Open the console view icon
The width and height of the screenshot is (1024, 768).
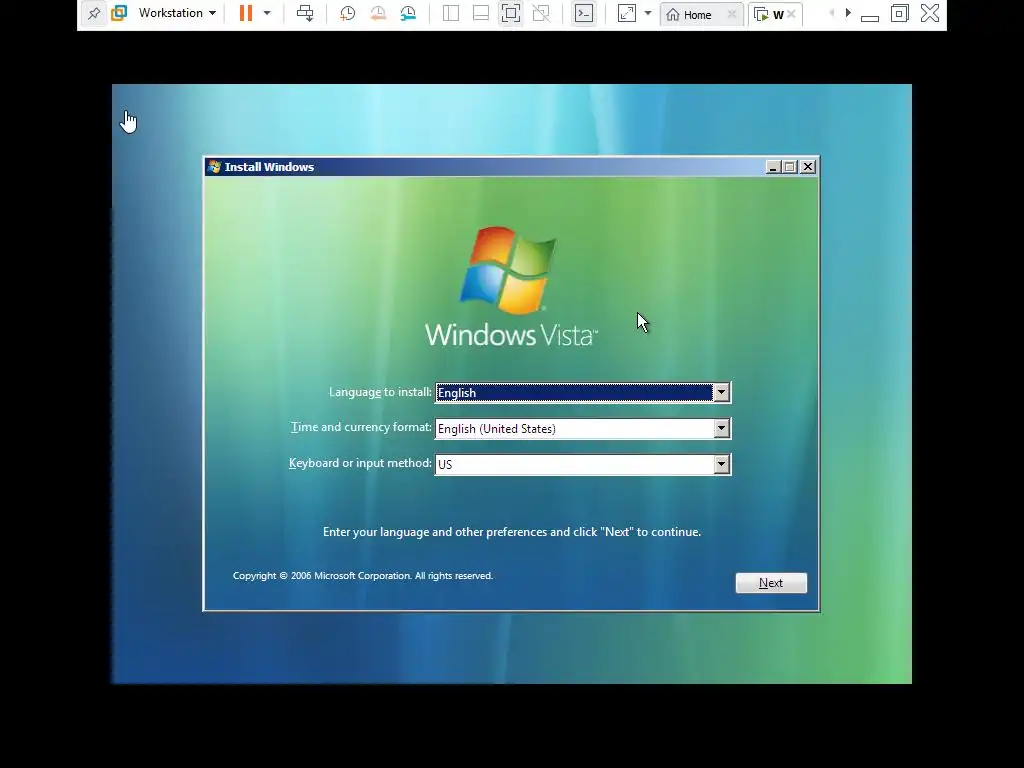pos(584,13)
